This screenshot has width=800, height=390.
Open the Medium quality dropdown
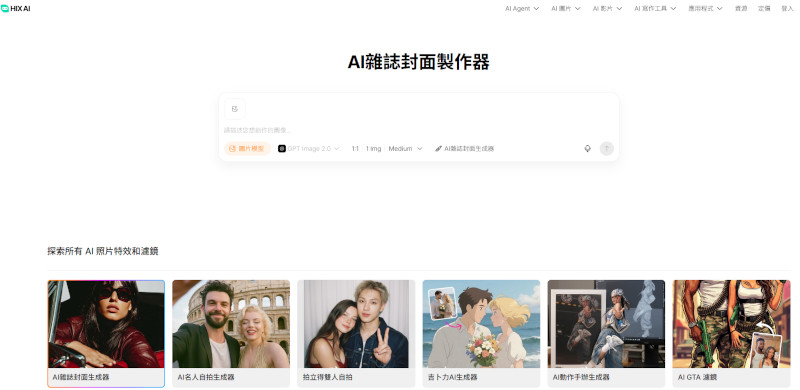(406, 149)
